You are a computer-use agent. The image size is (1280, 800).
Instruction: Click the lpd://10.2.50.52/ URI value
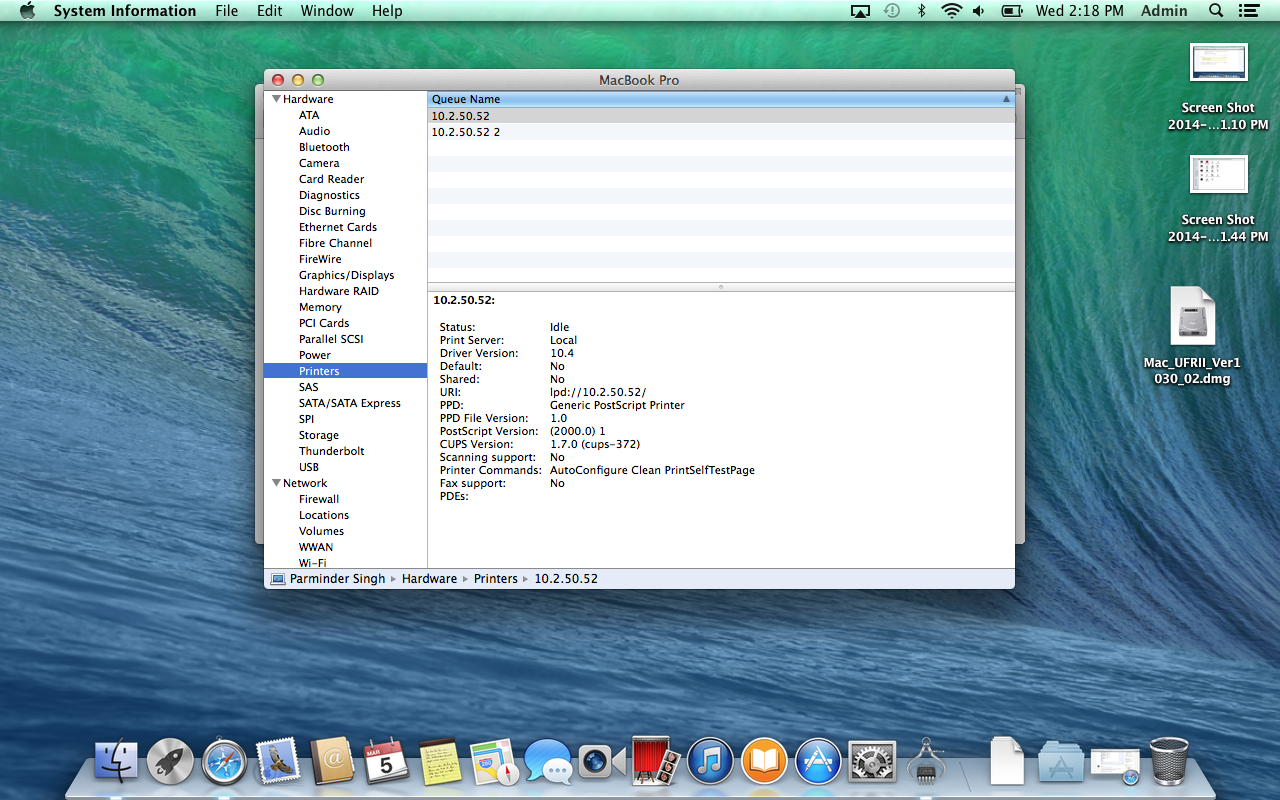(598, 392)
